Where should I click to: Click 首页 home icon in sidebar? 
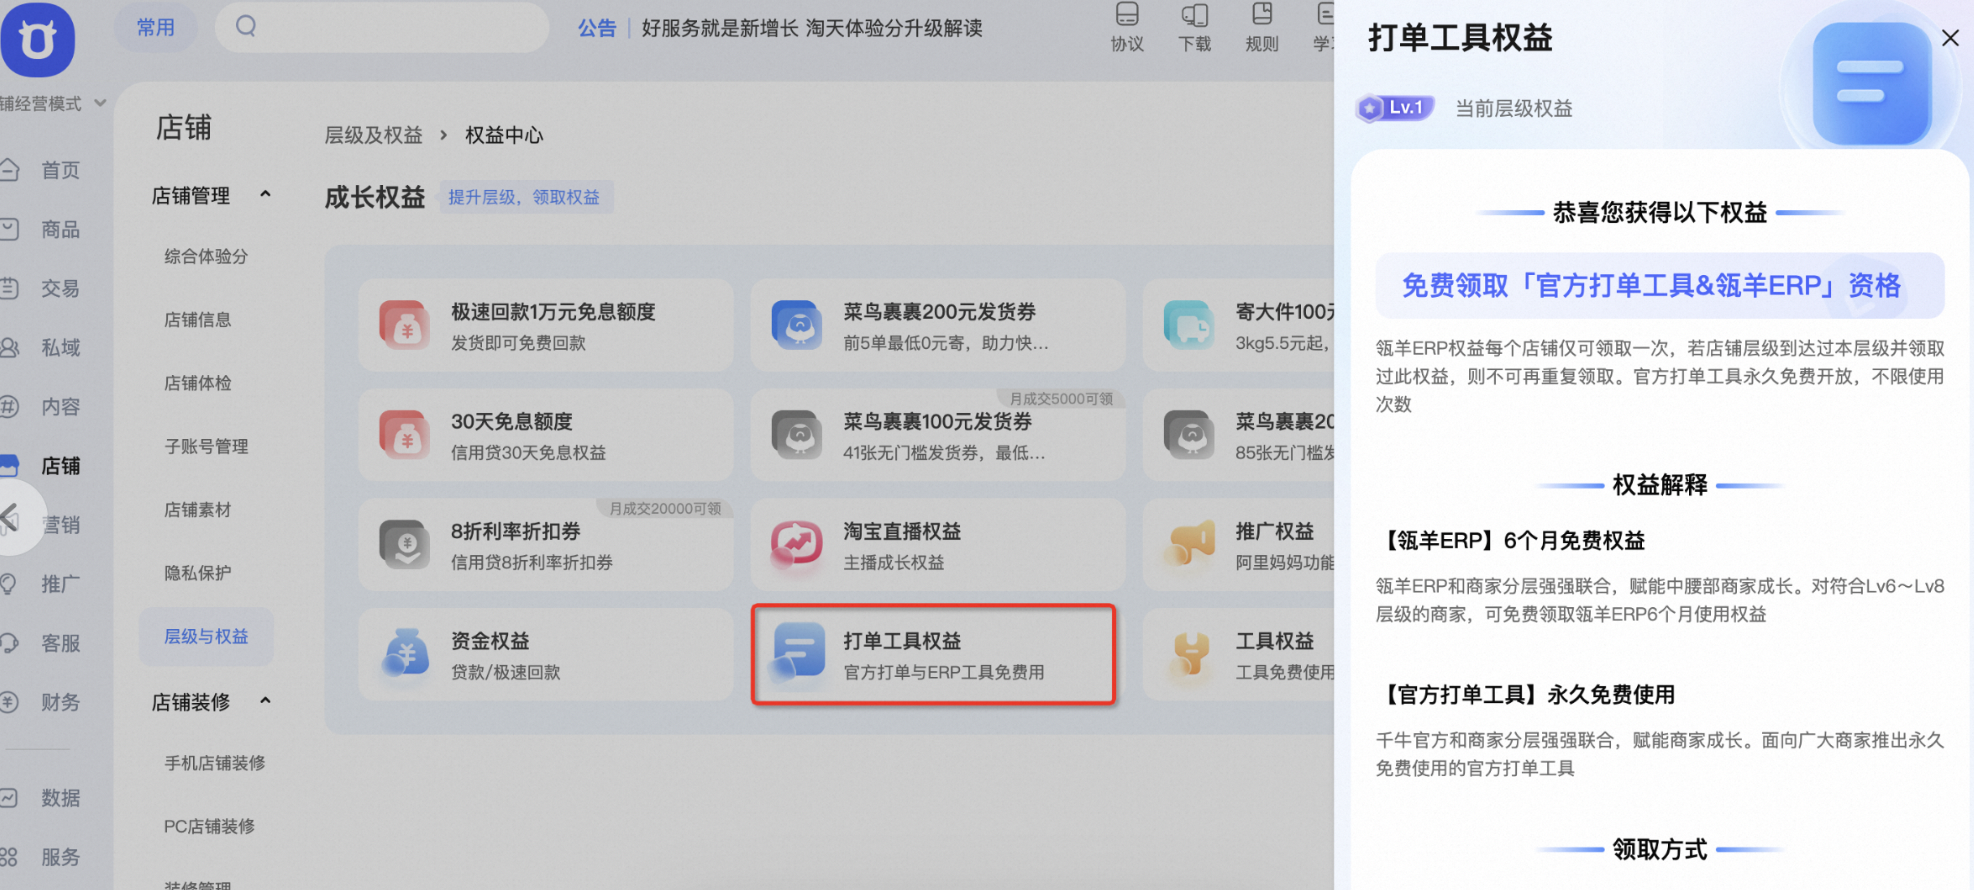coord(10,170)
